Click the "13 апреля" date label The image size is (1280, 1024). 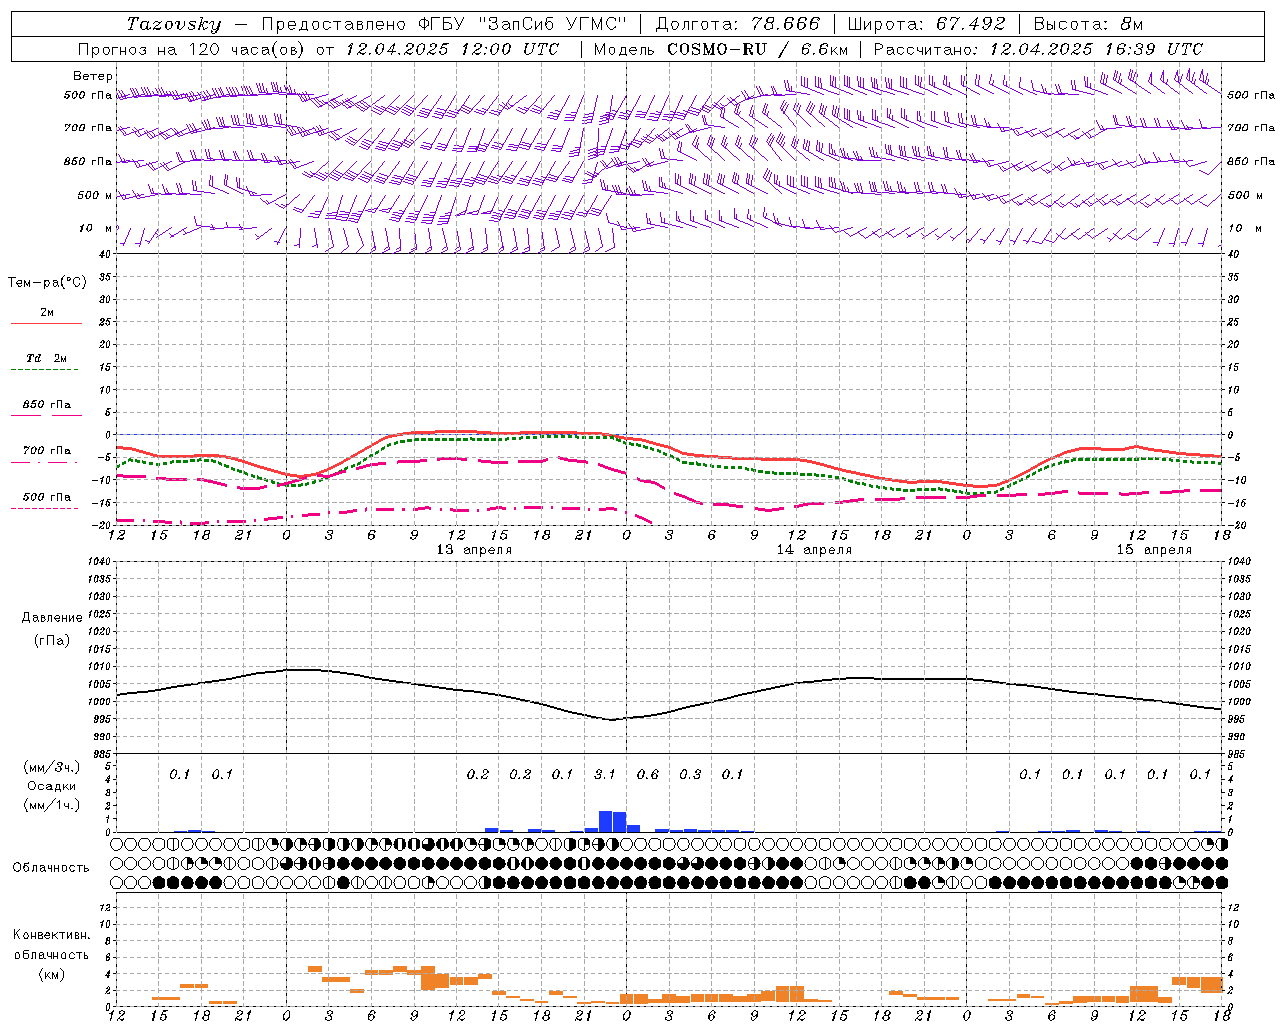click(475, 550)
